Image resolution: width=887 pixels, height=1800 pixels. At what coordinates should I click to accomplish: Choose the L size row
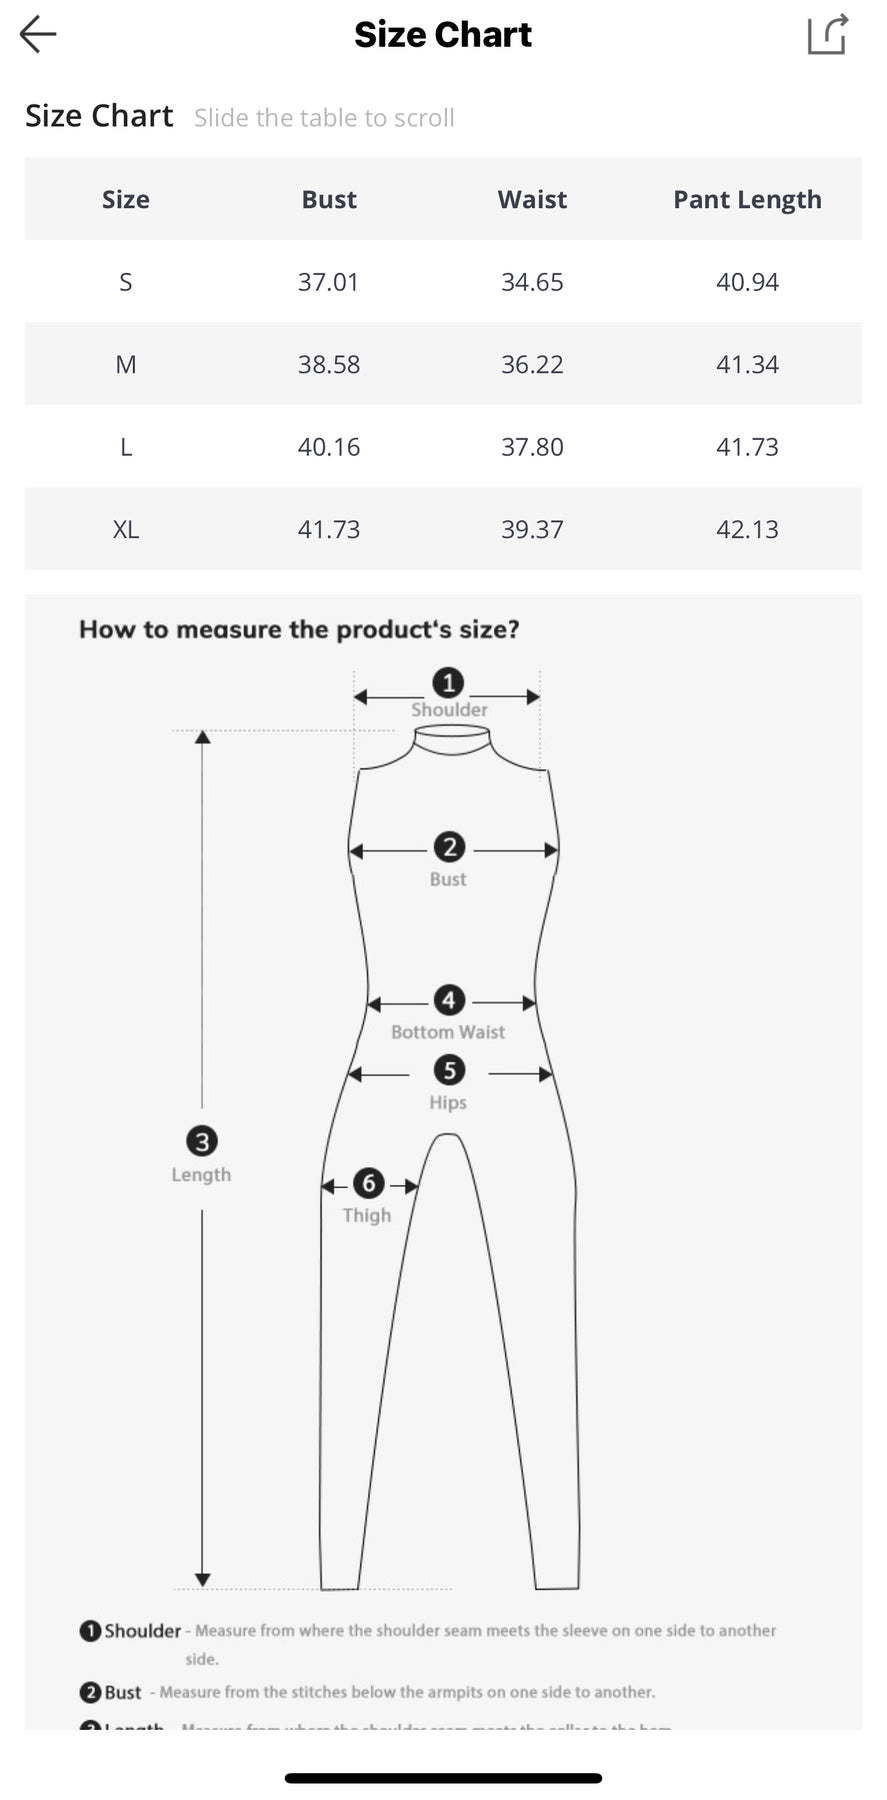[x=443, y=447]
